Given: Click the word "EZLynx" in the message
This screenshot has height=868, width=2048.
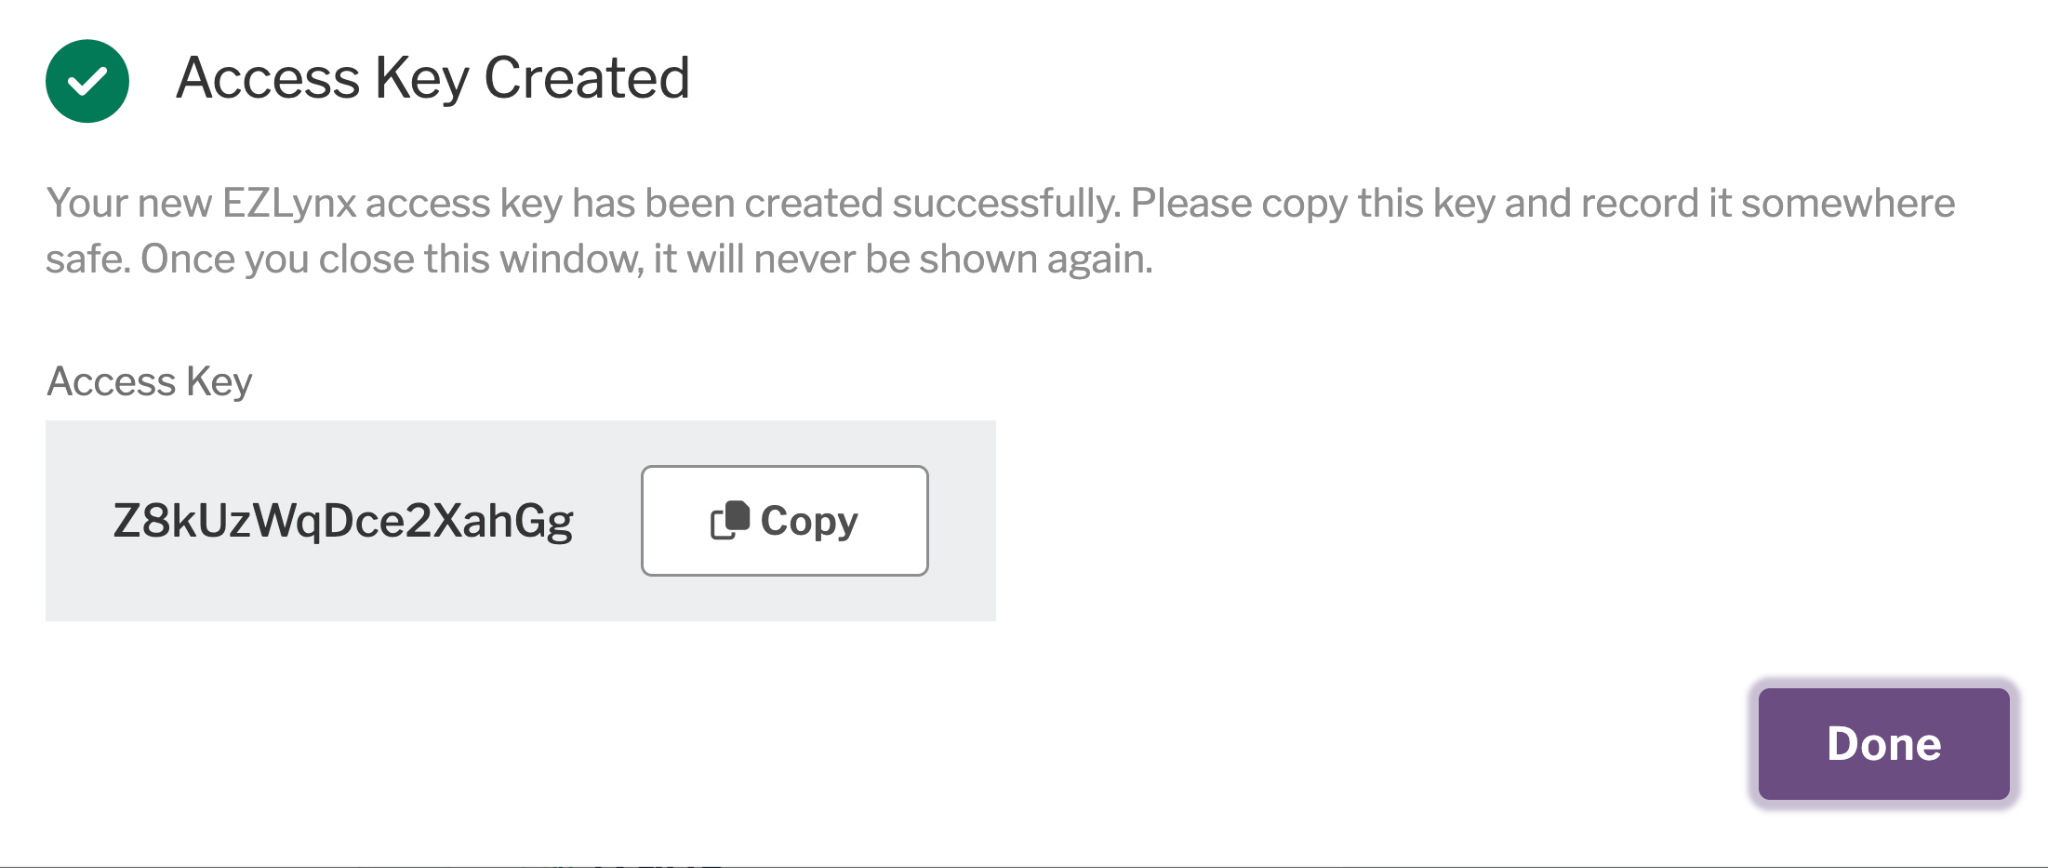Looking at the screenshot, I should click(289, 203).
